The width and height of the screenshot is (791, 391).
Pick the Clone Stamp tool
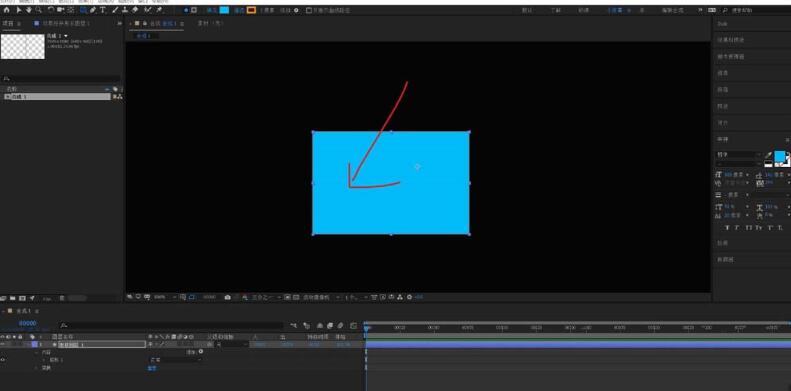(125, 10)
